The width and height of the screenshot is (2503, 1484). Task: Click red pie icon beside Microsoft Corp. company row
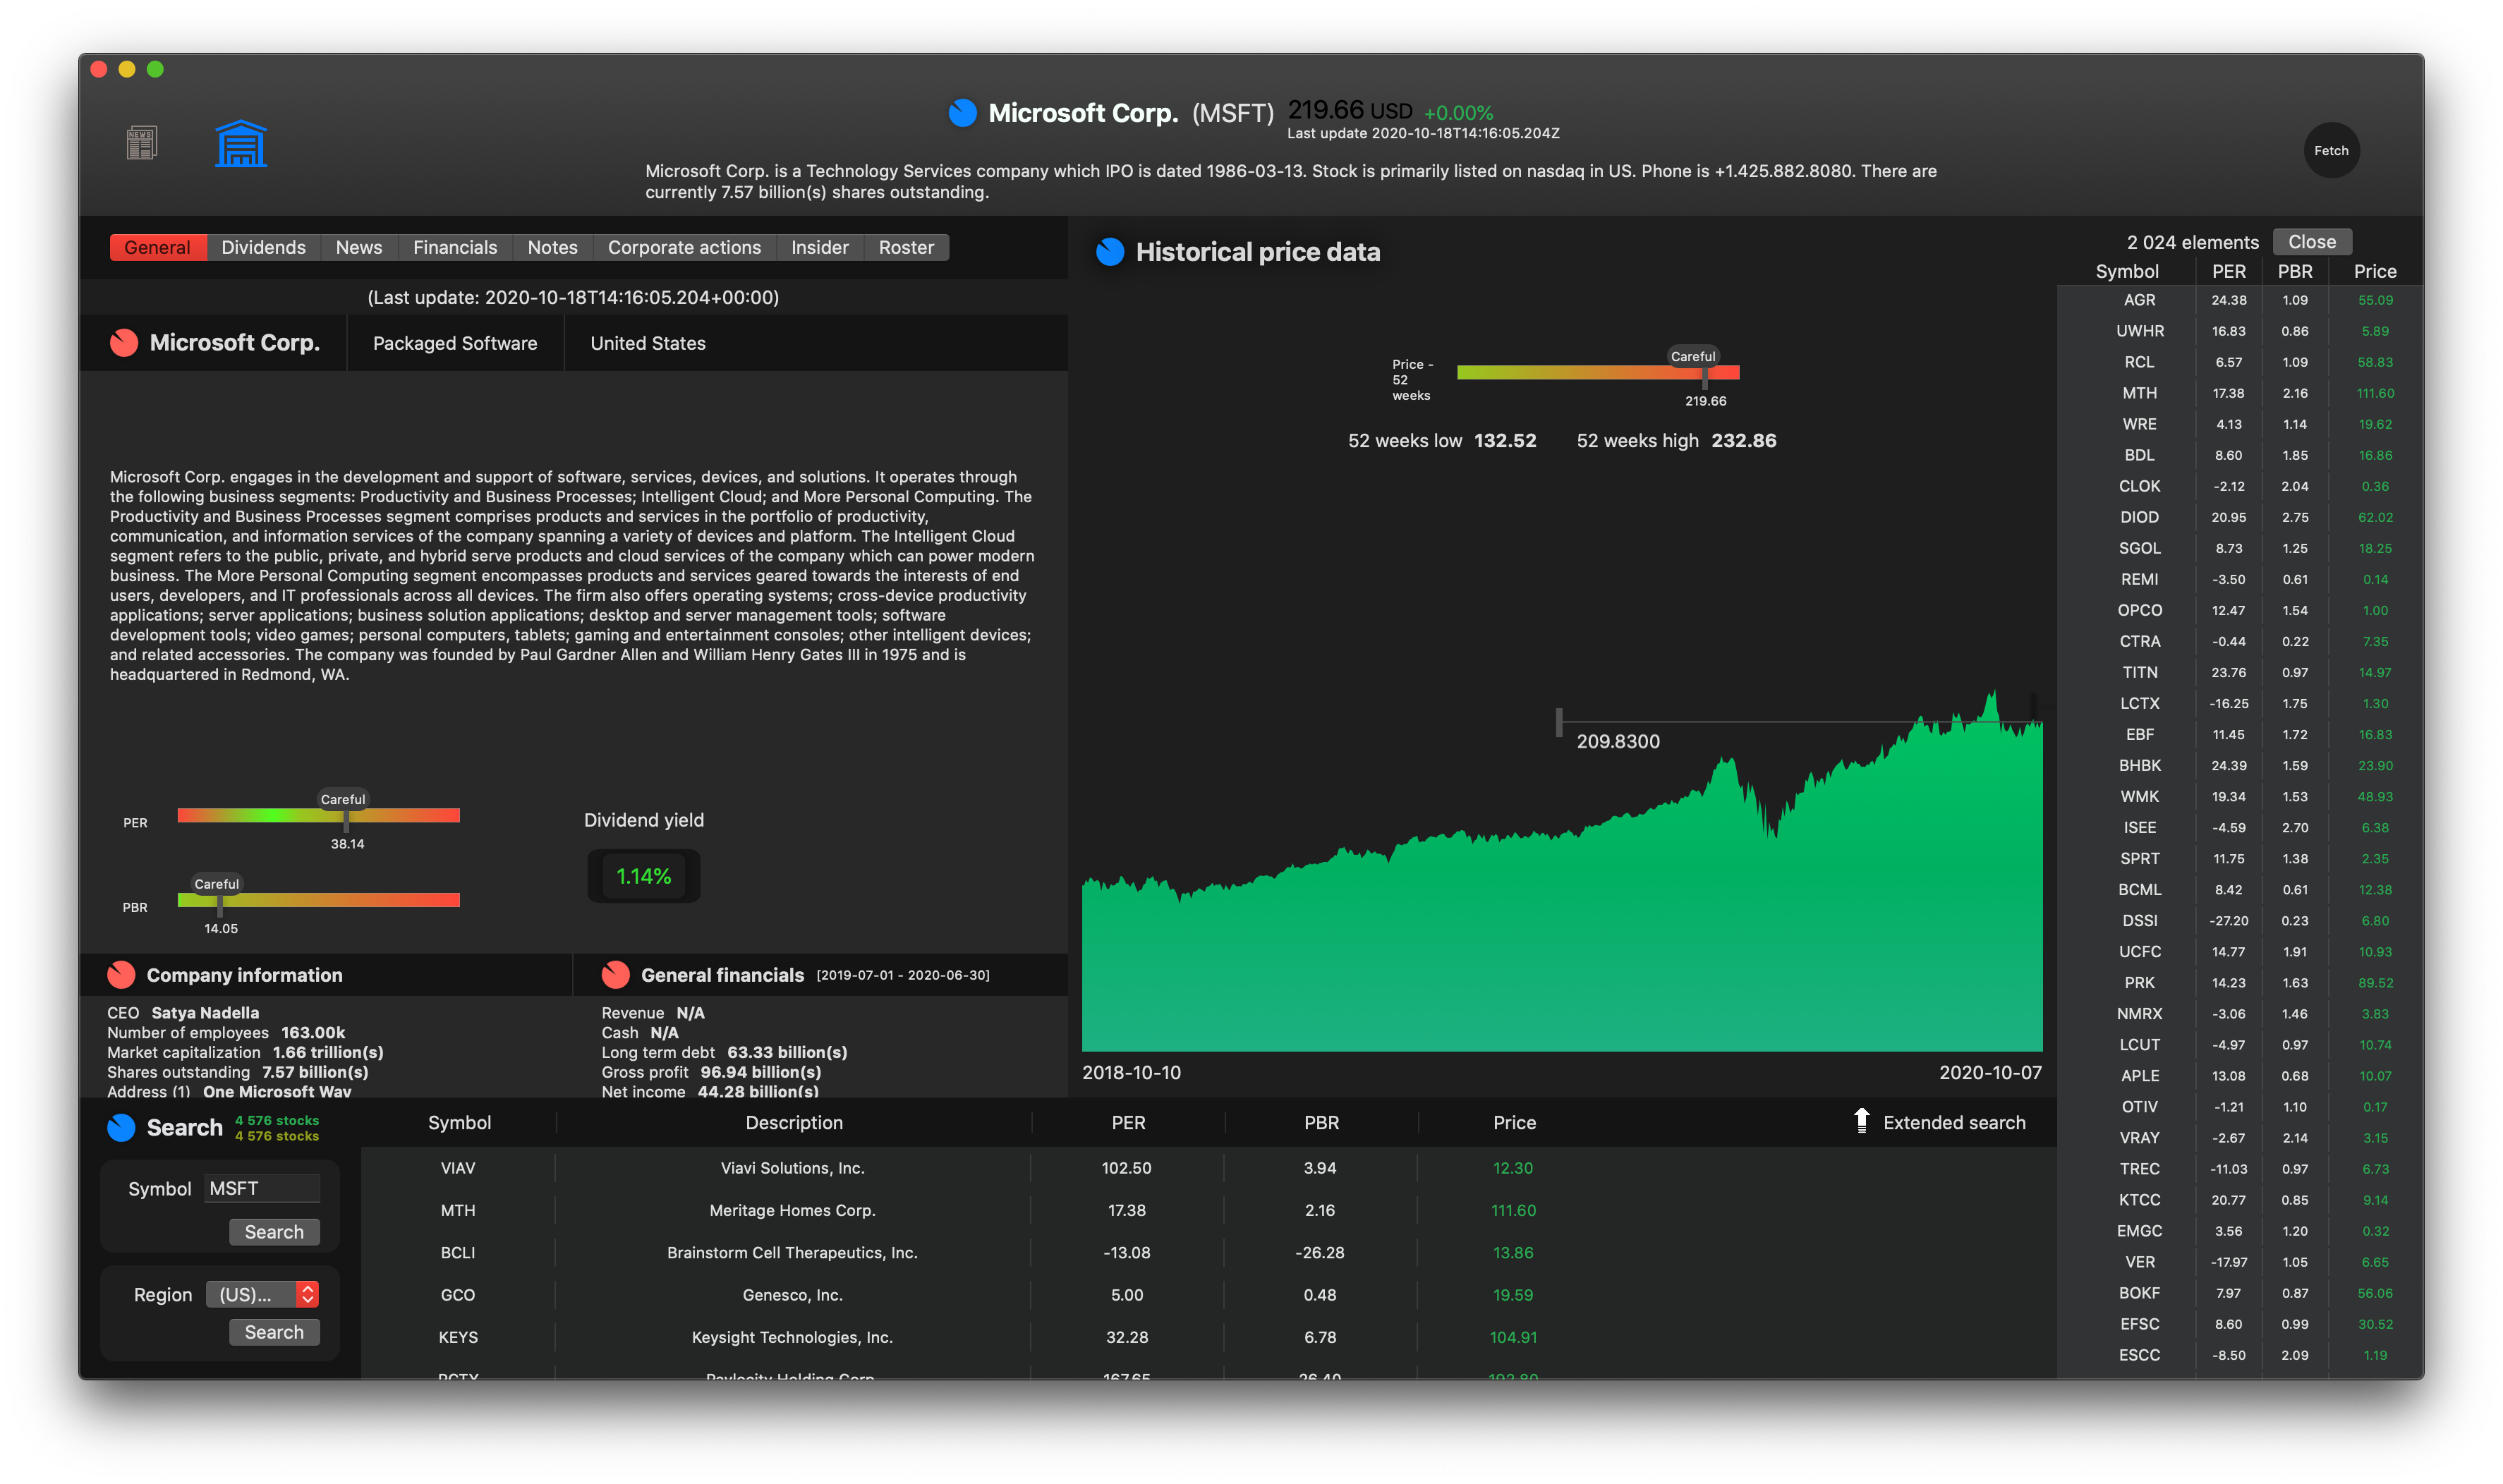point(124,343)
